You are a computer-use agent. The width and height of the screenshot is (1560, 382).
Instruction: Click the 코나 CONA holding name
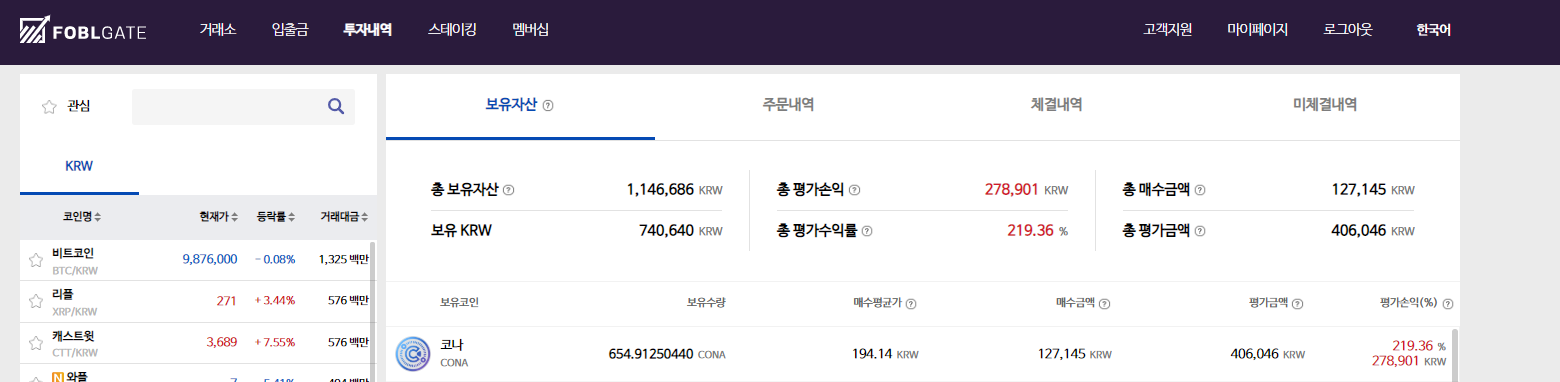(453, 353)
